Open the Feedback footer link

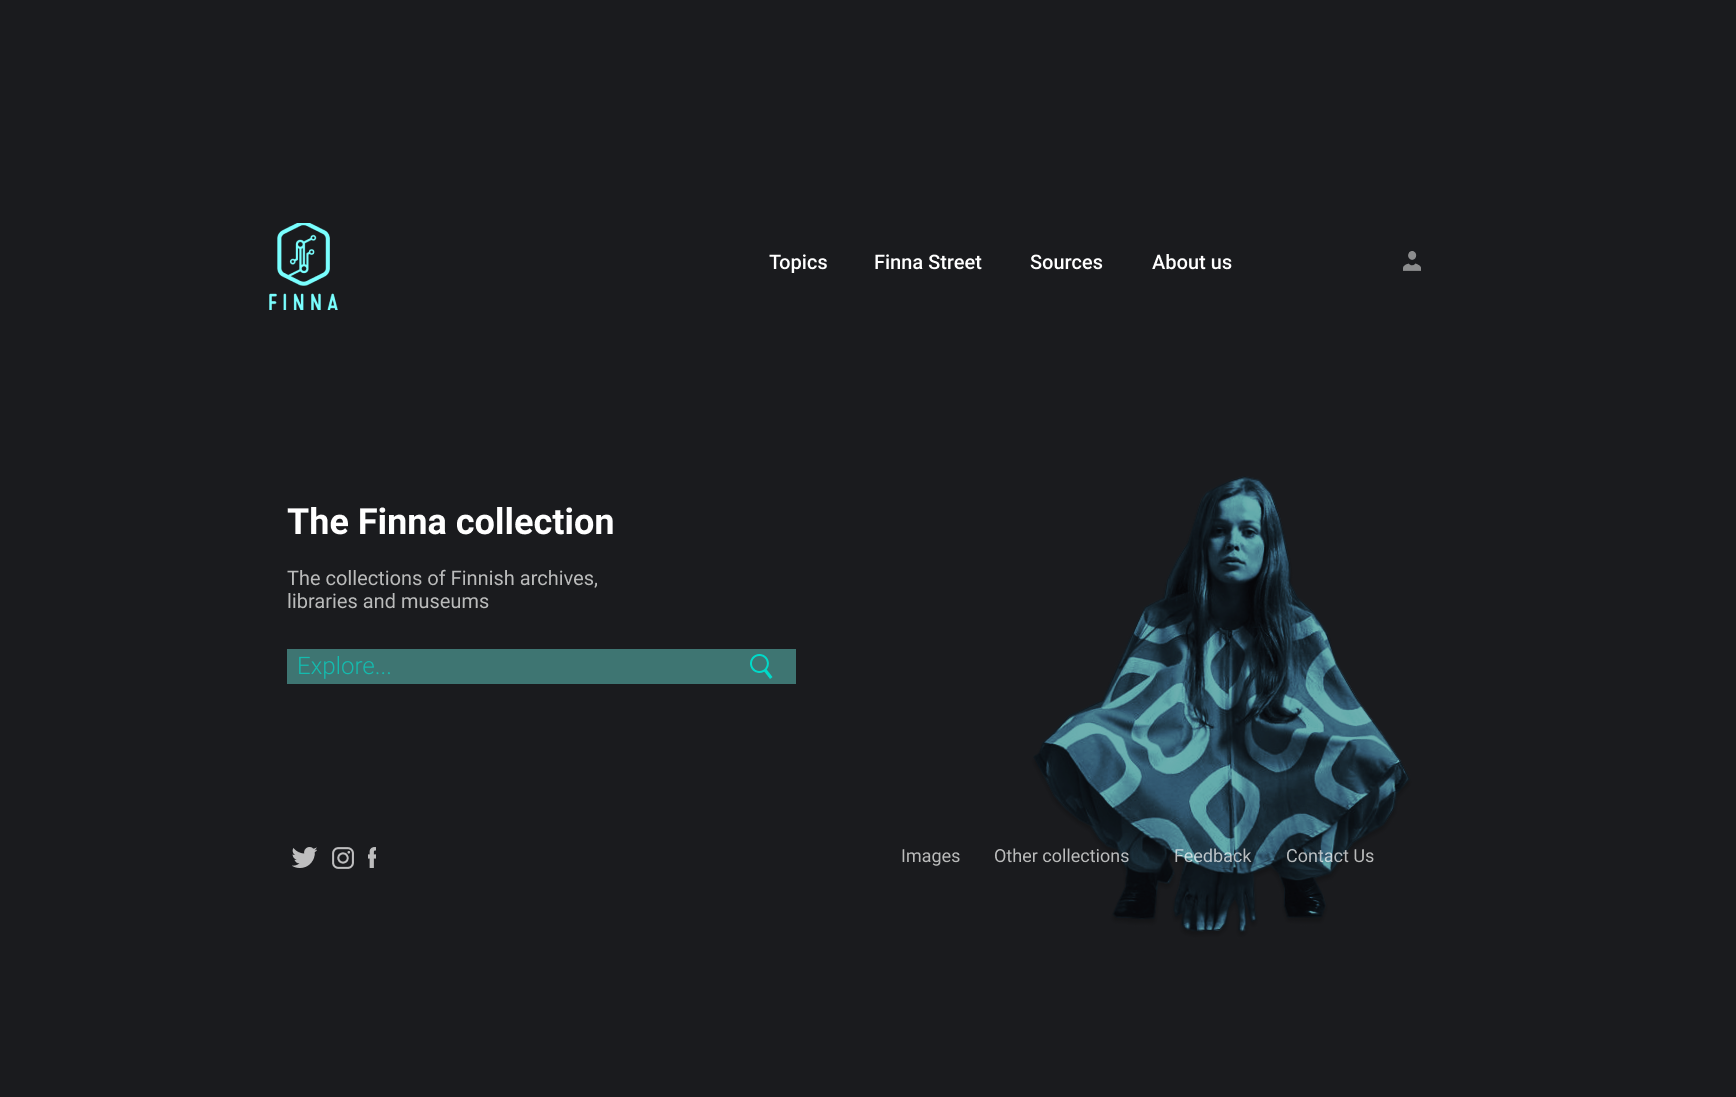pyautogui.click(x=1212, y=856)
